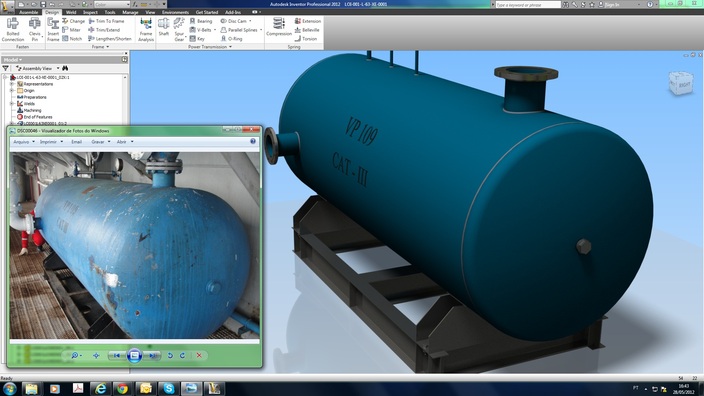The width and height of the screenshot is (704, 396).
Task: Select Parallel Splines tool
Action: (241, 30)
